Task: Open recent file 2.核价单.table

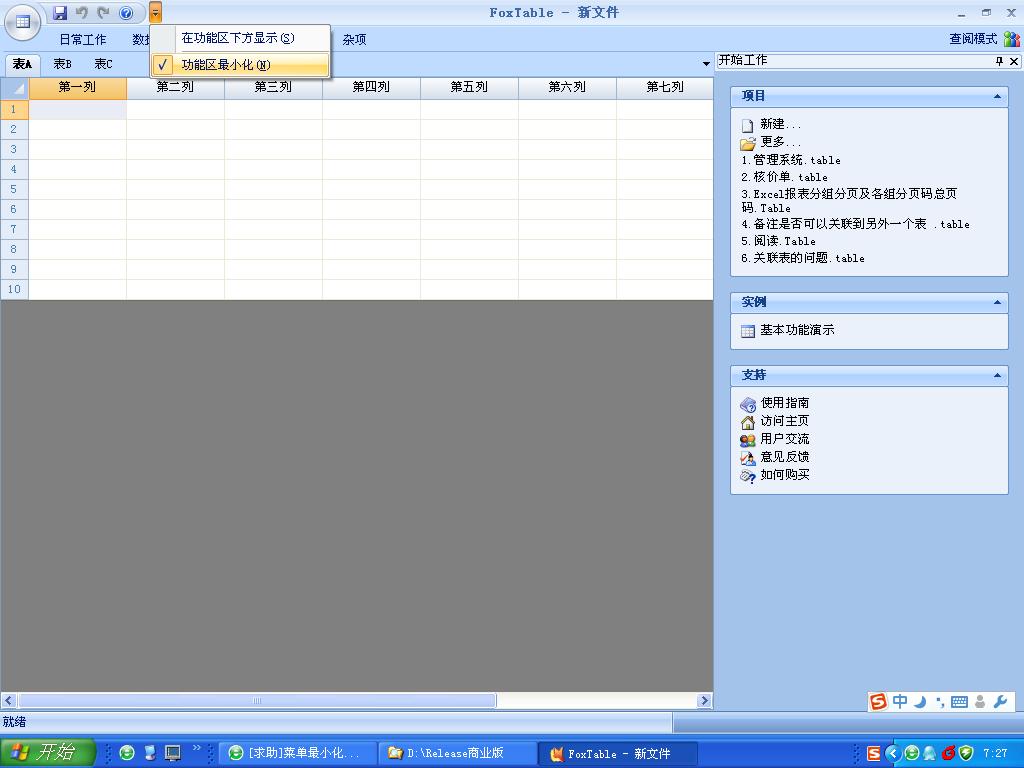Action: tap(784, 177)
